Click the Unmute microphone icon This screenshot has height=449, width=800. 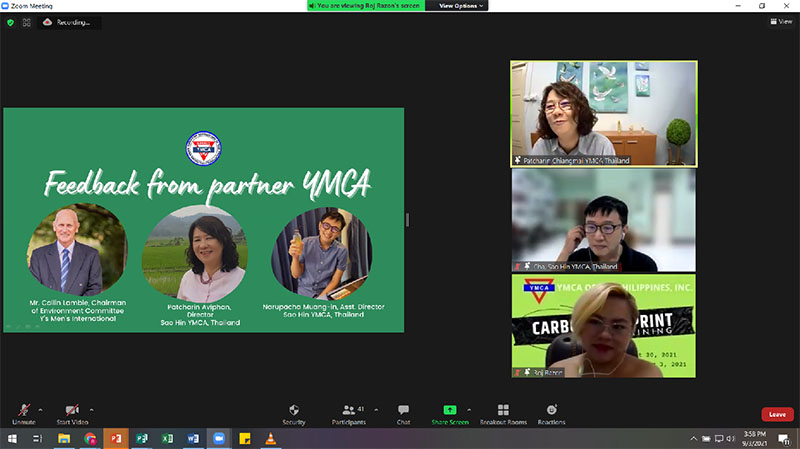coord(23,410)
